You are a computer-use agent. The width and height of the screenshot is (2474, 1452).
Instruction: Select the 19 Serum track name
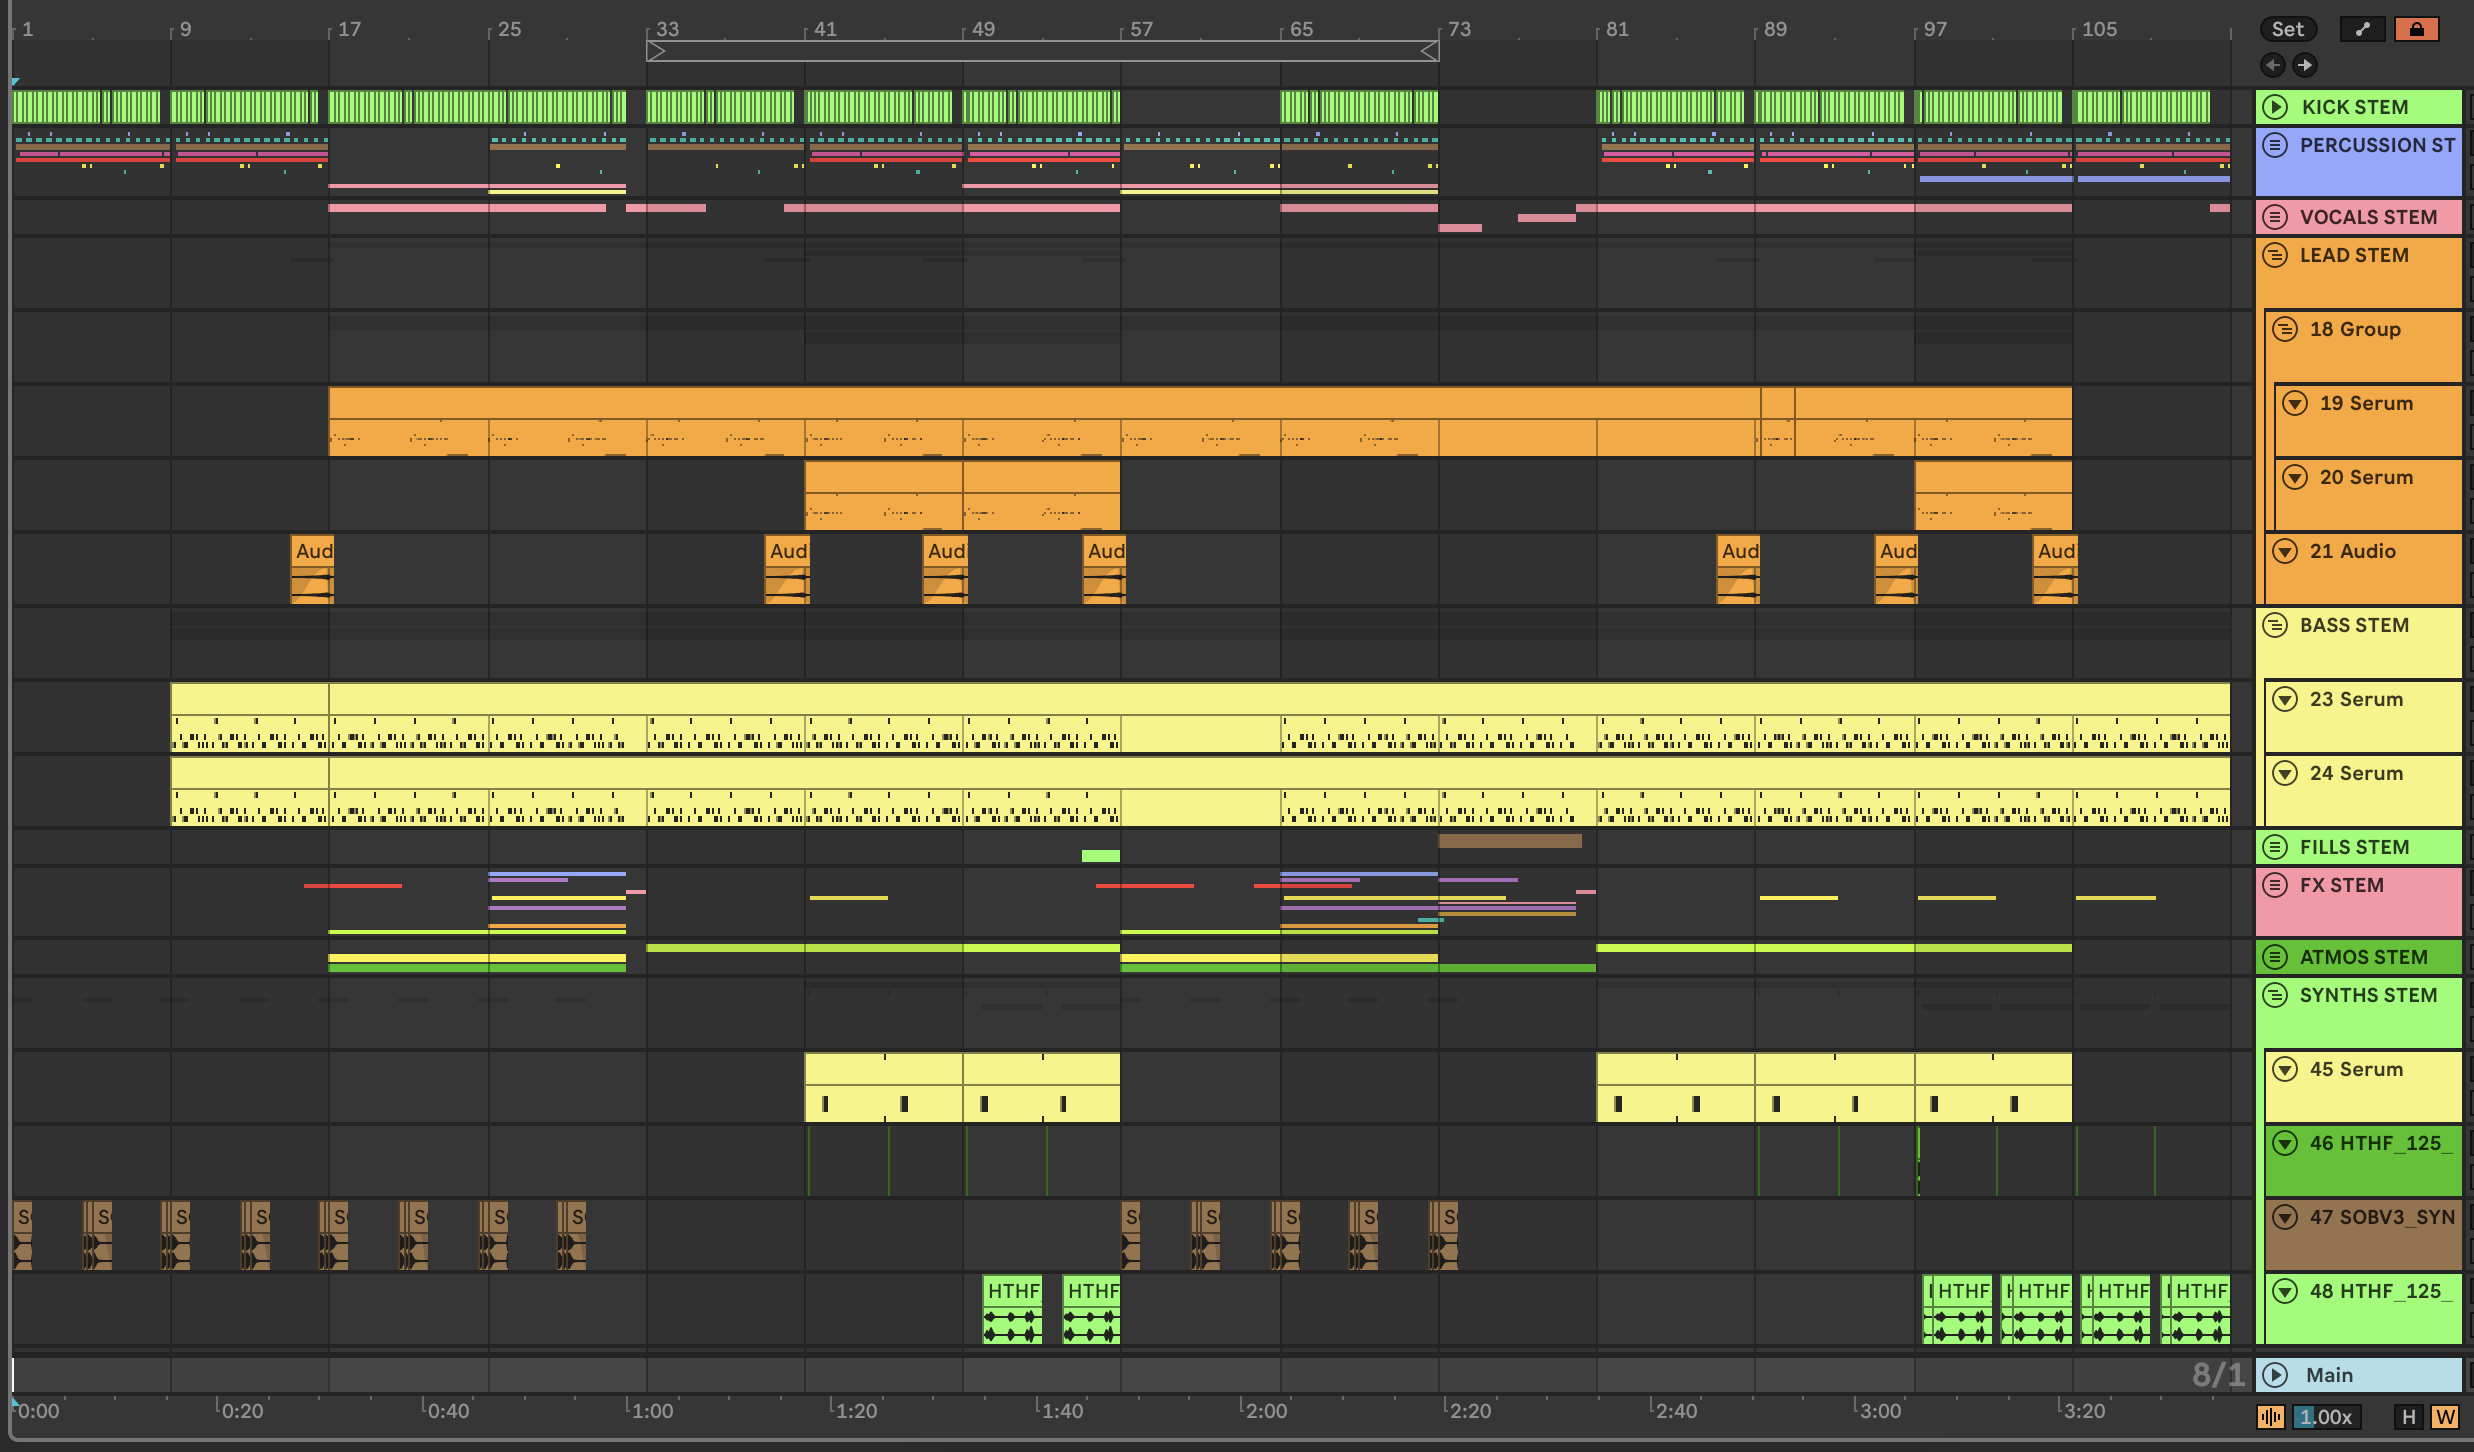pos(2366,403)
